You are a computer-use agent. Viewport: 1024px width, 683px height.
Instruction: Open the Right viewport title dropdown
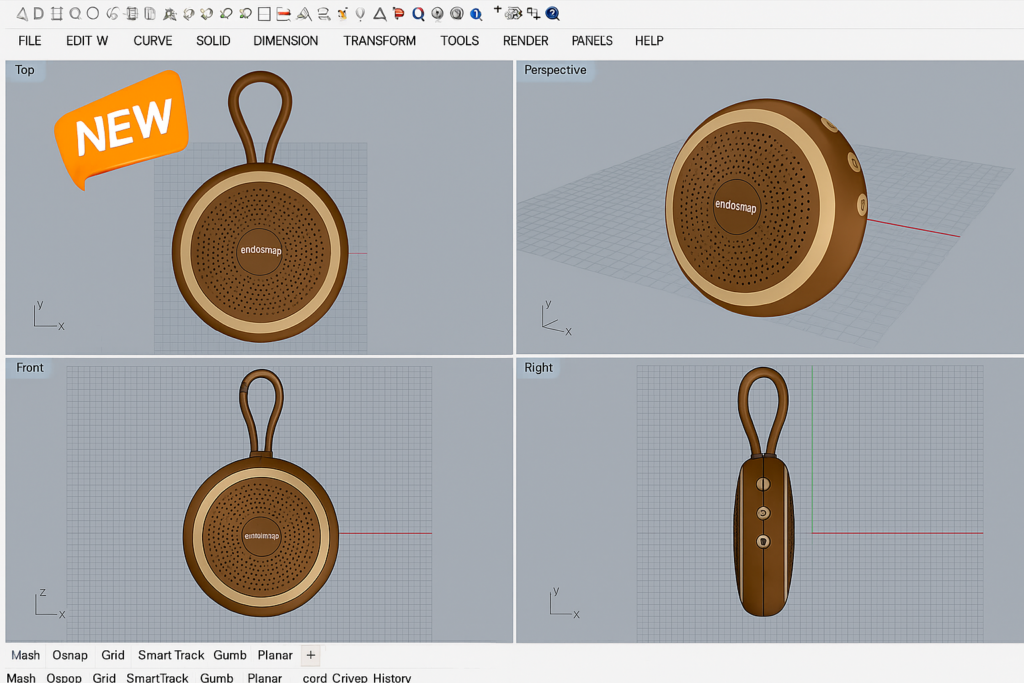point(538,368)
